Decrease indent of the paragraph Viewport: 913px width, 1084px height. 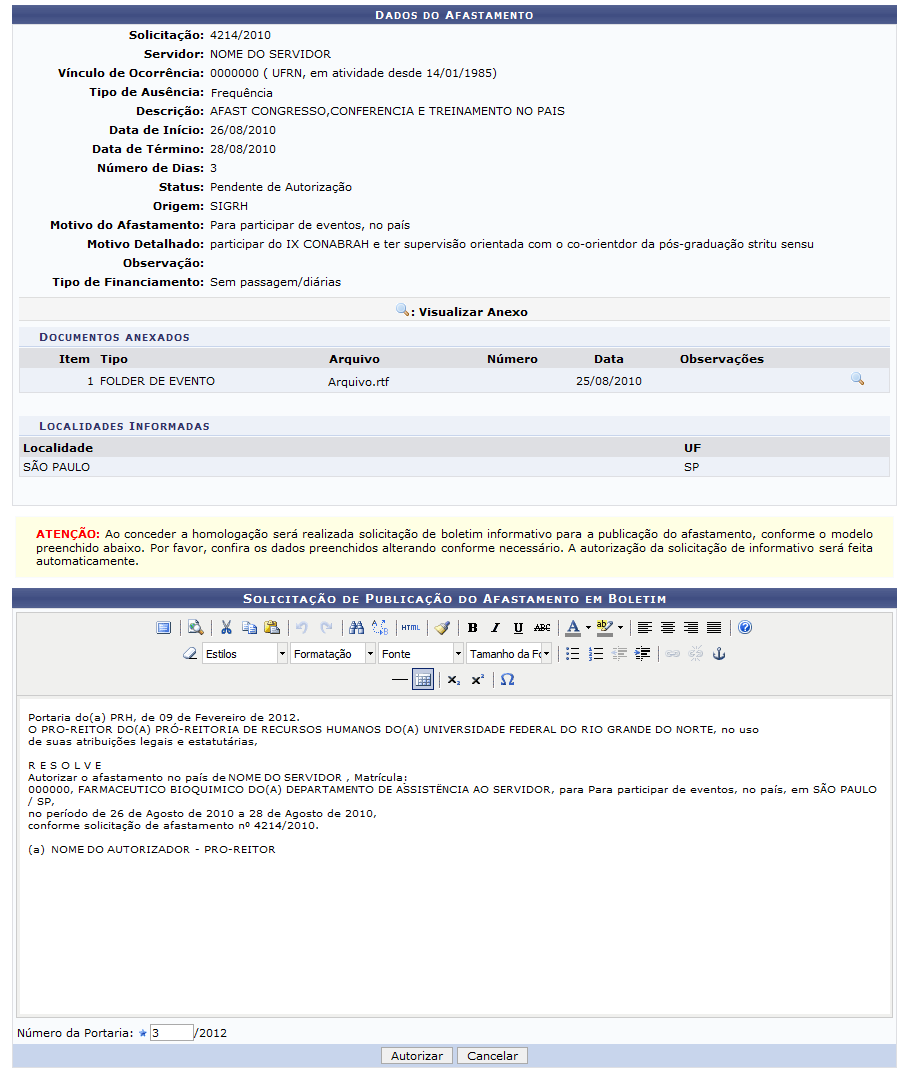click(619, 654)
